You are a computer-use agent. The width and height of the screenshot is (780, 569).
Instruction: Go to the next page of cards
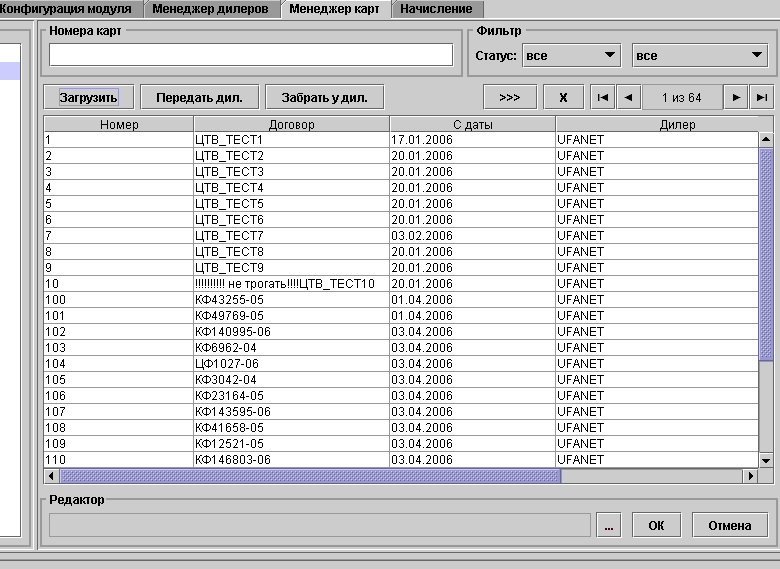[736, 97]
